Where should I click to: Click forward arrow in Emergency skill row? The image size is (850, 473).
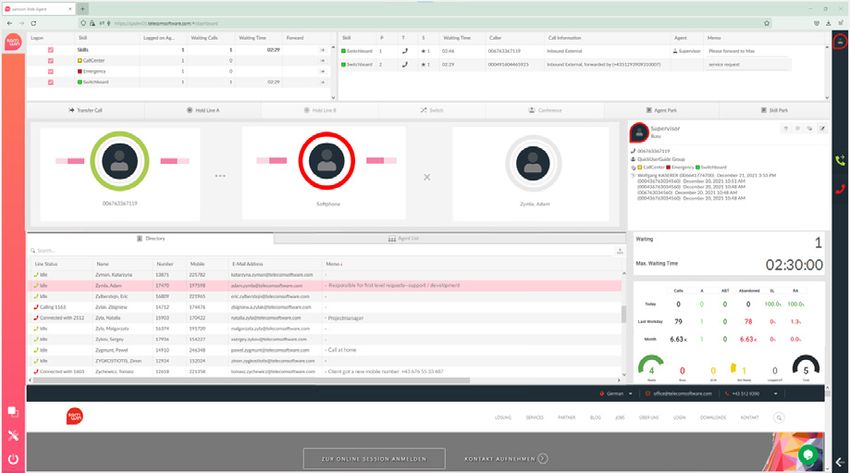coord(322,71)
